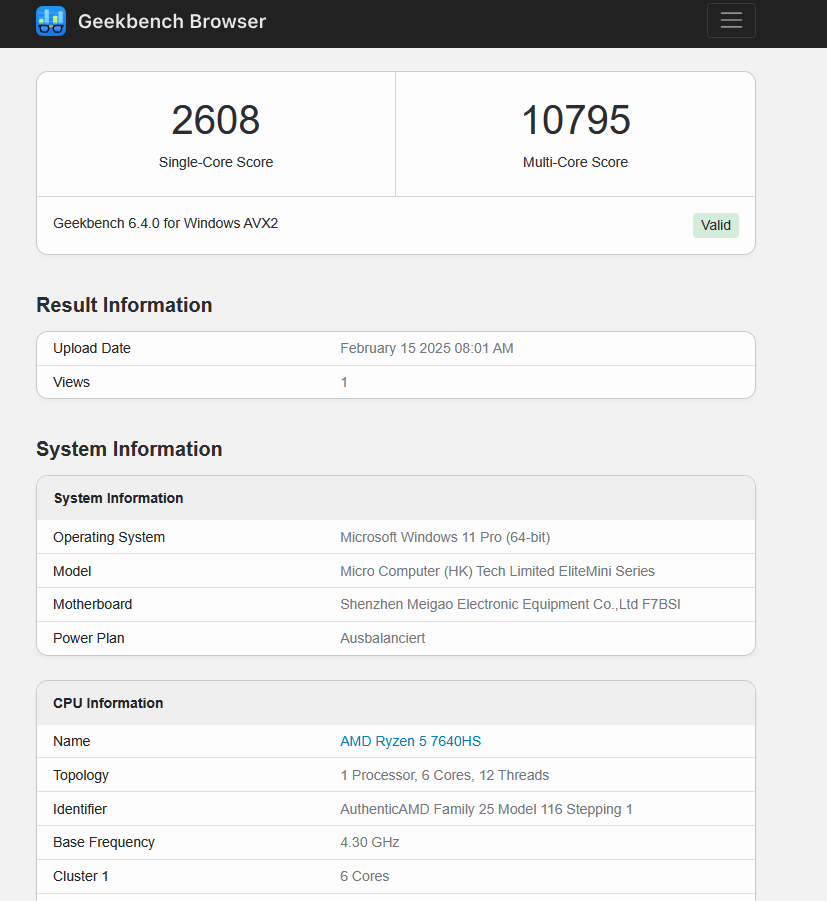The image size is (827, 901).
Task: Click the Microsoft Windows 11 Pro value
Action: point(445,537)
